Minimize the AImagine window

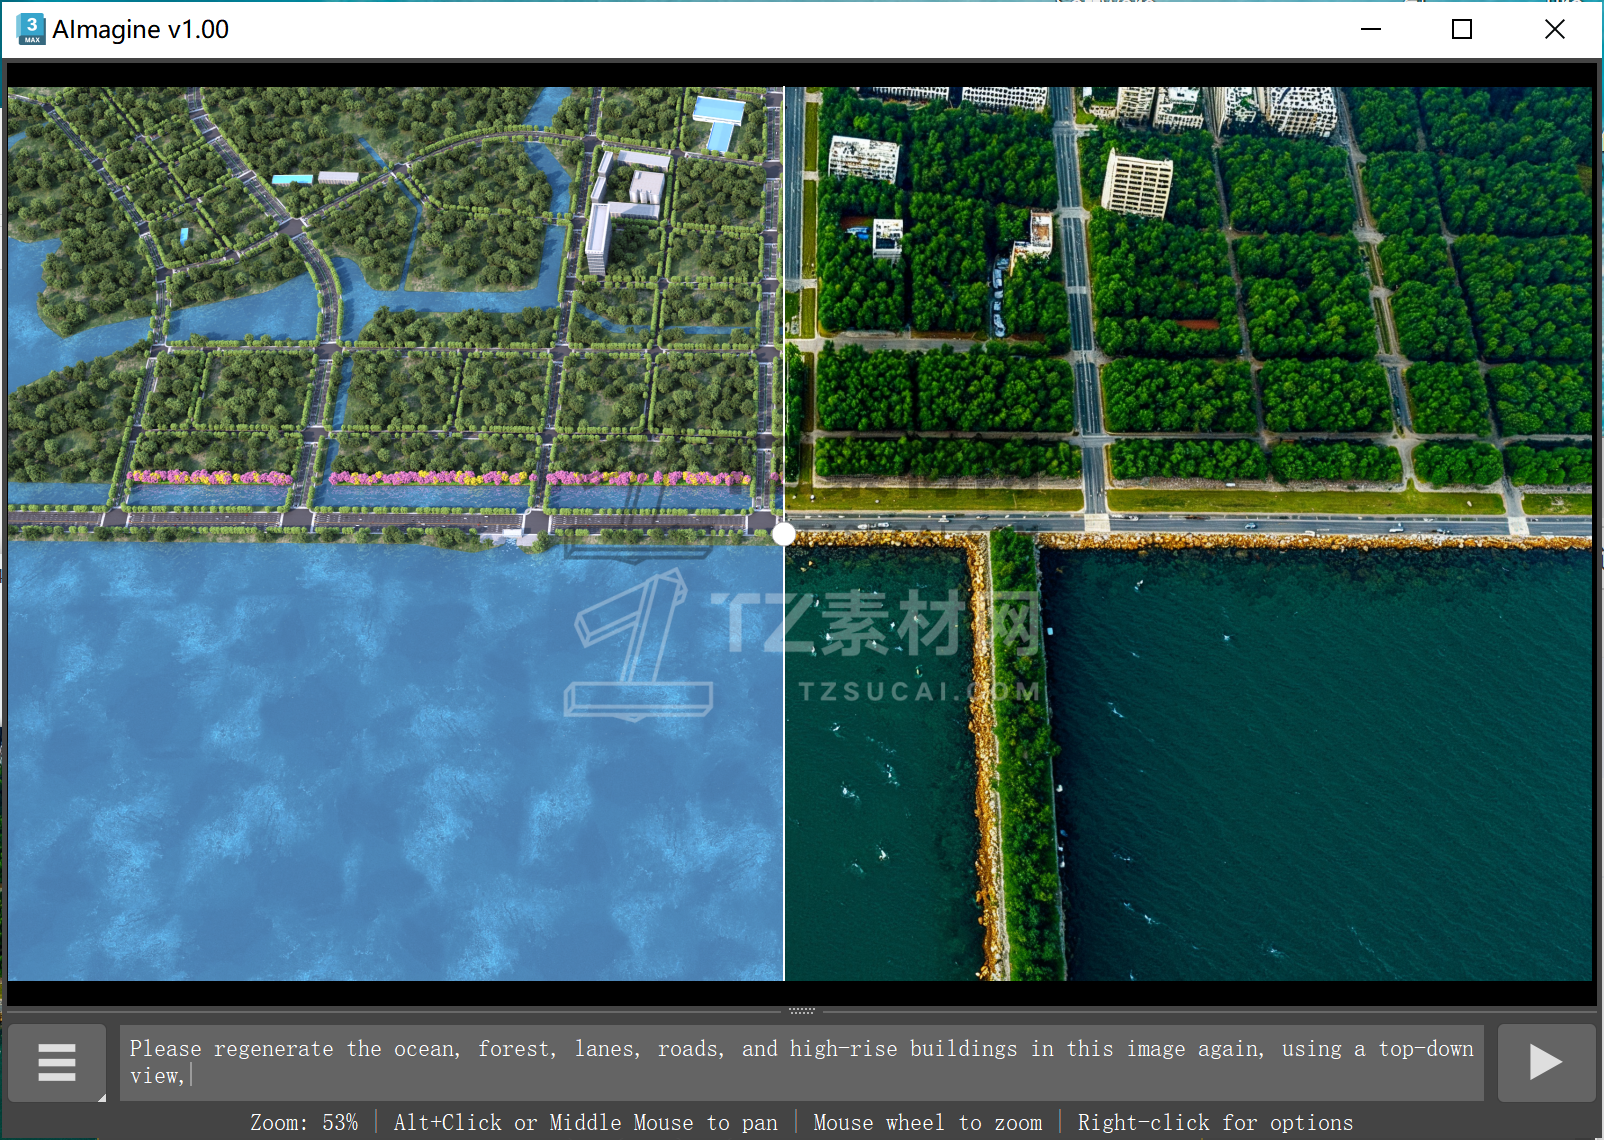1370,29
